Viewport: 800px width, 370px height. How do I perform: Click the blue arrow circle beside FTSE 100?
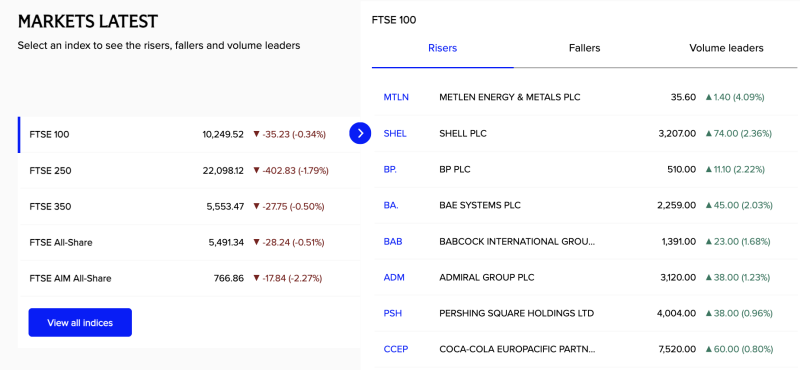360,134
